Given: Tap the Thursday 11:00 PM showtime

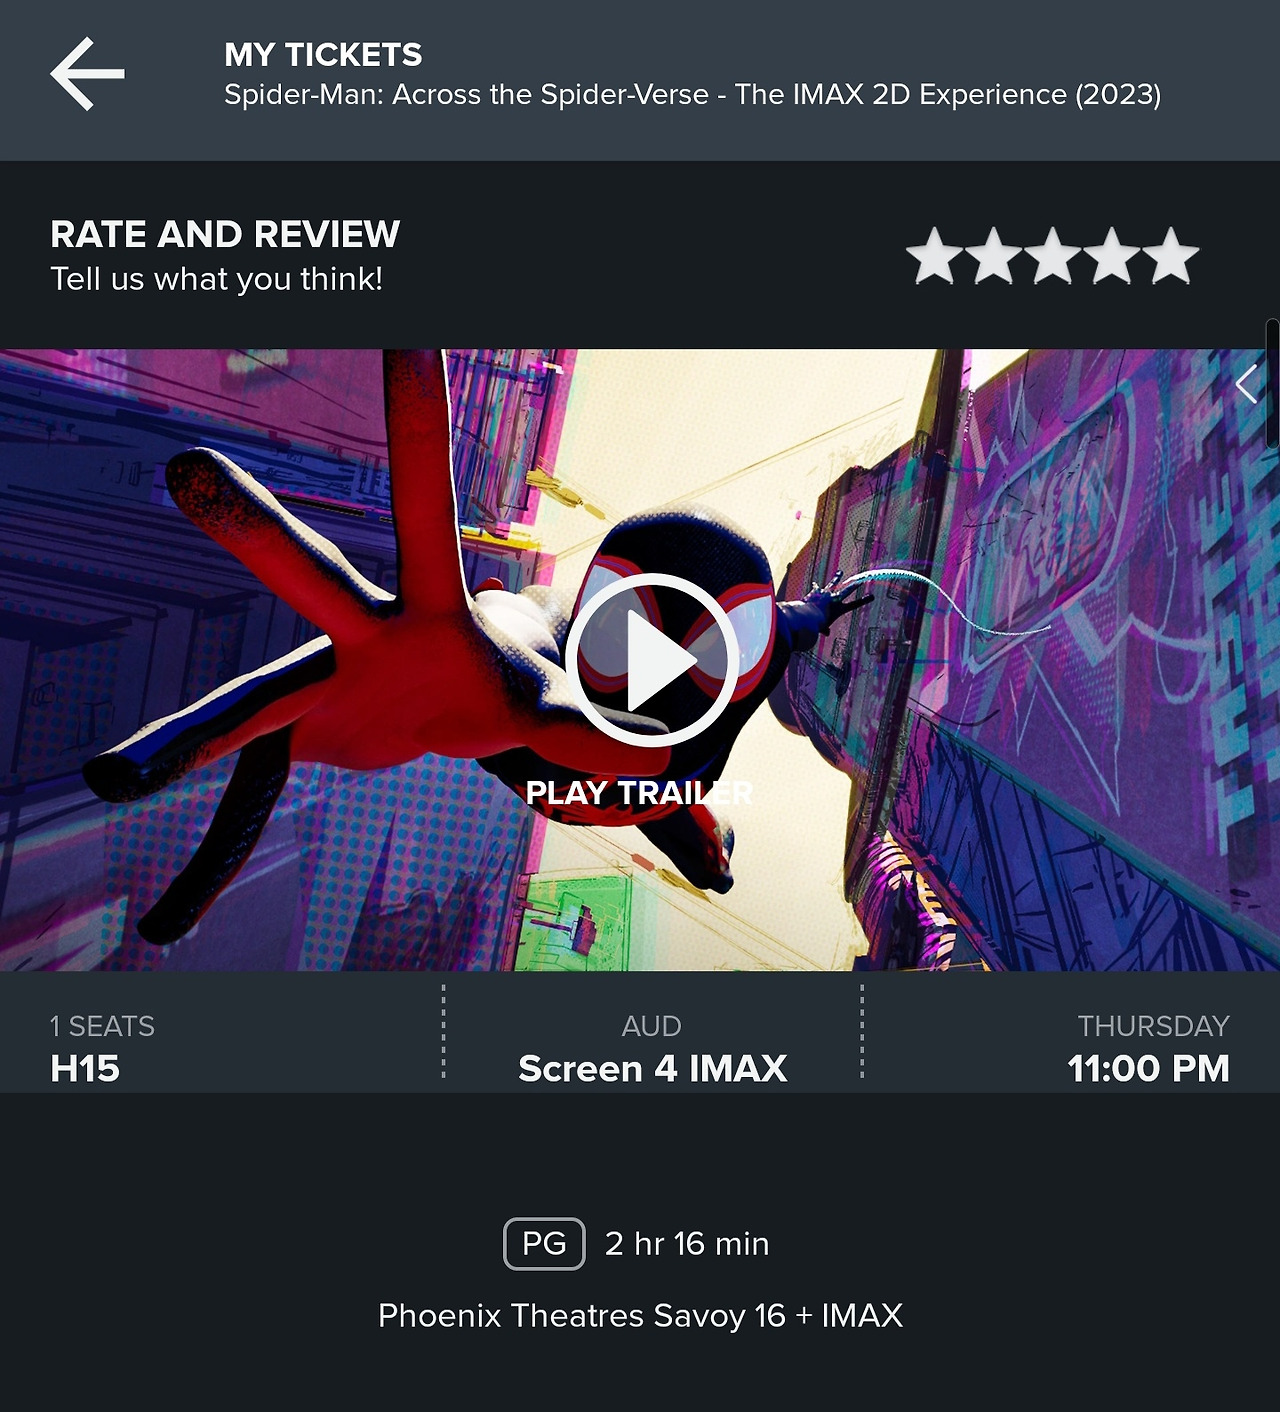Looking at the screenshot, I should tap(1148, 1048).
